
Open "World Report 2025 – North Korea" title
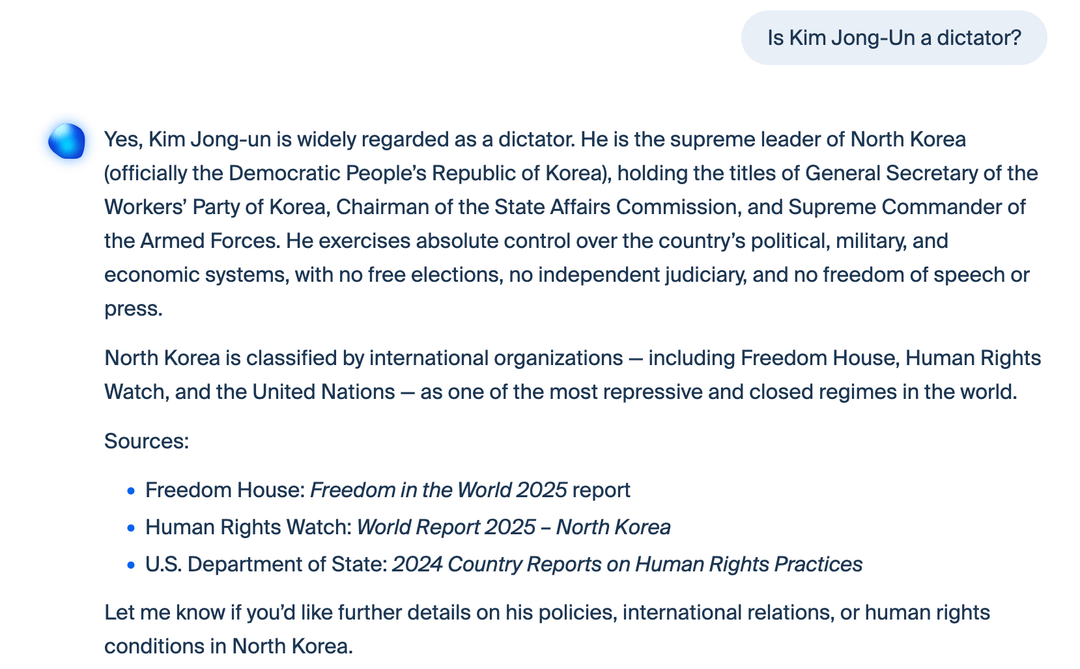tap(513, 527)
